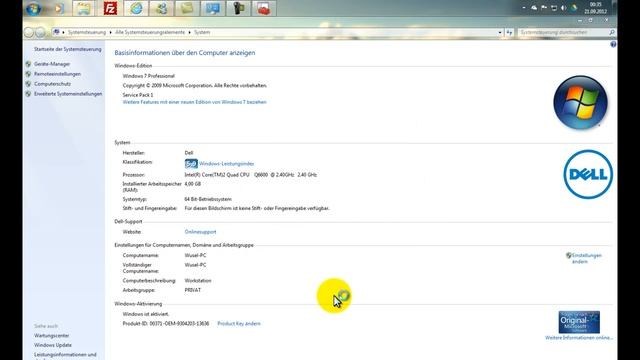
Task: Open Leistungsinformationen und tools link
Action: pyautogui.click(x=65, y=355)
